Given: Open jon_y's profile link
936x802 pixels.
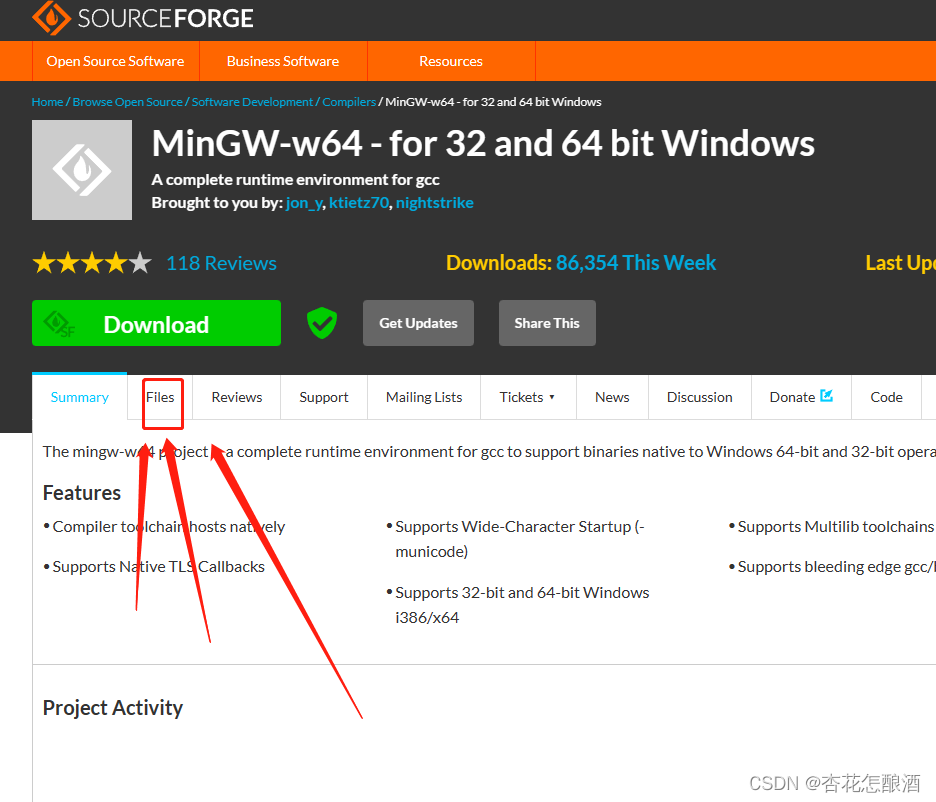Looking at the screenshot, I should coord(304,203).
